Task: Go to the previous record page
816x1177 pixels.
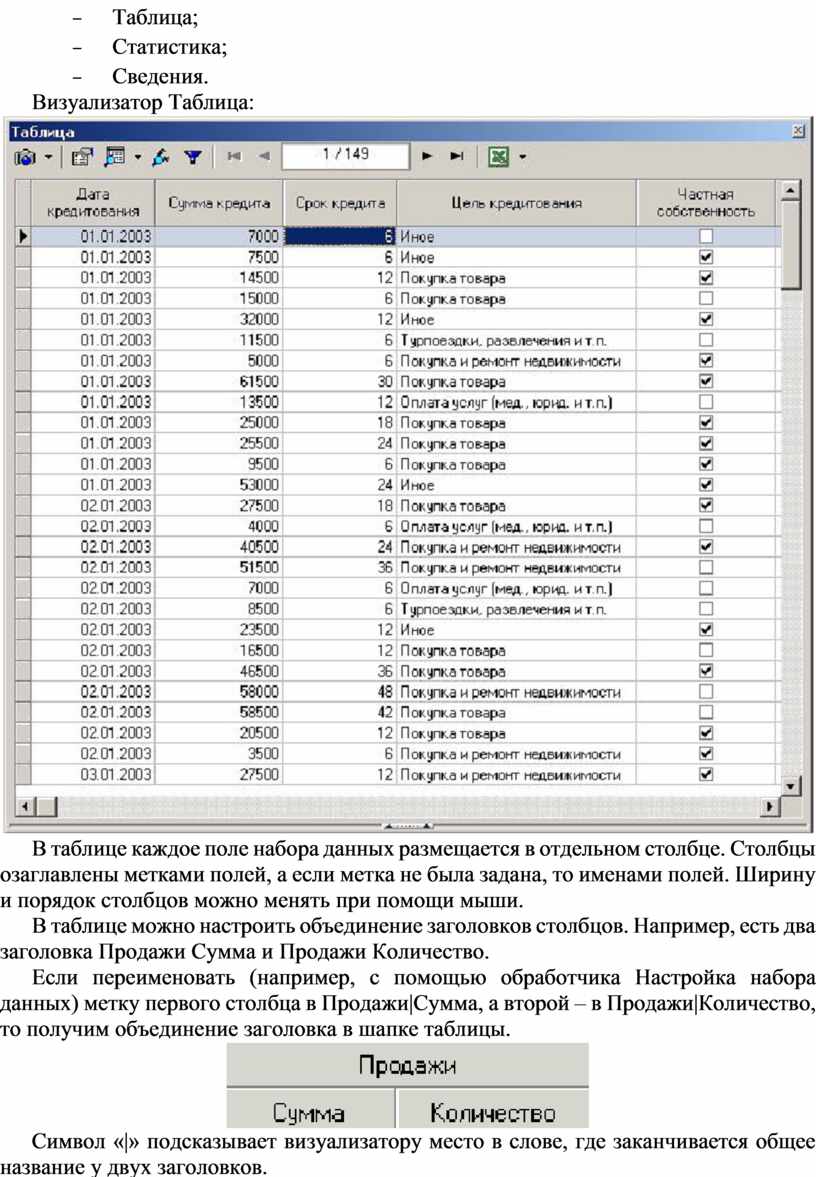Action: (263, 156)
